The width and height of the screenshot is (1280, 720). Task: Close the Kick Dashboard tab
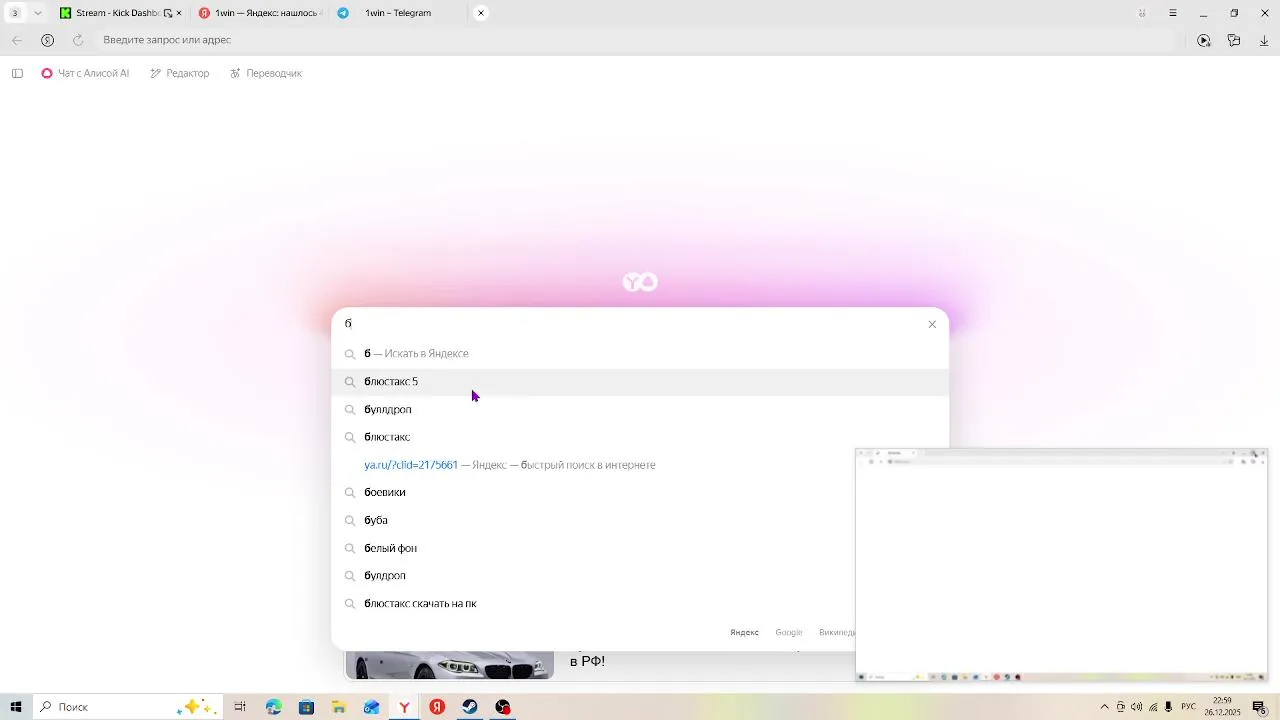pos(179,13)
